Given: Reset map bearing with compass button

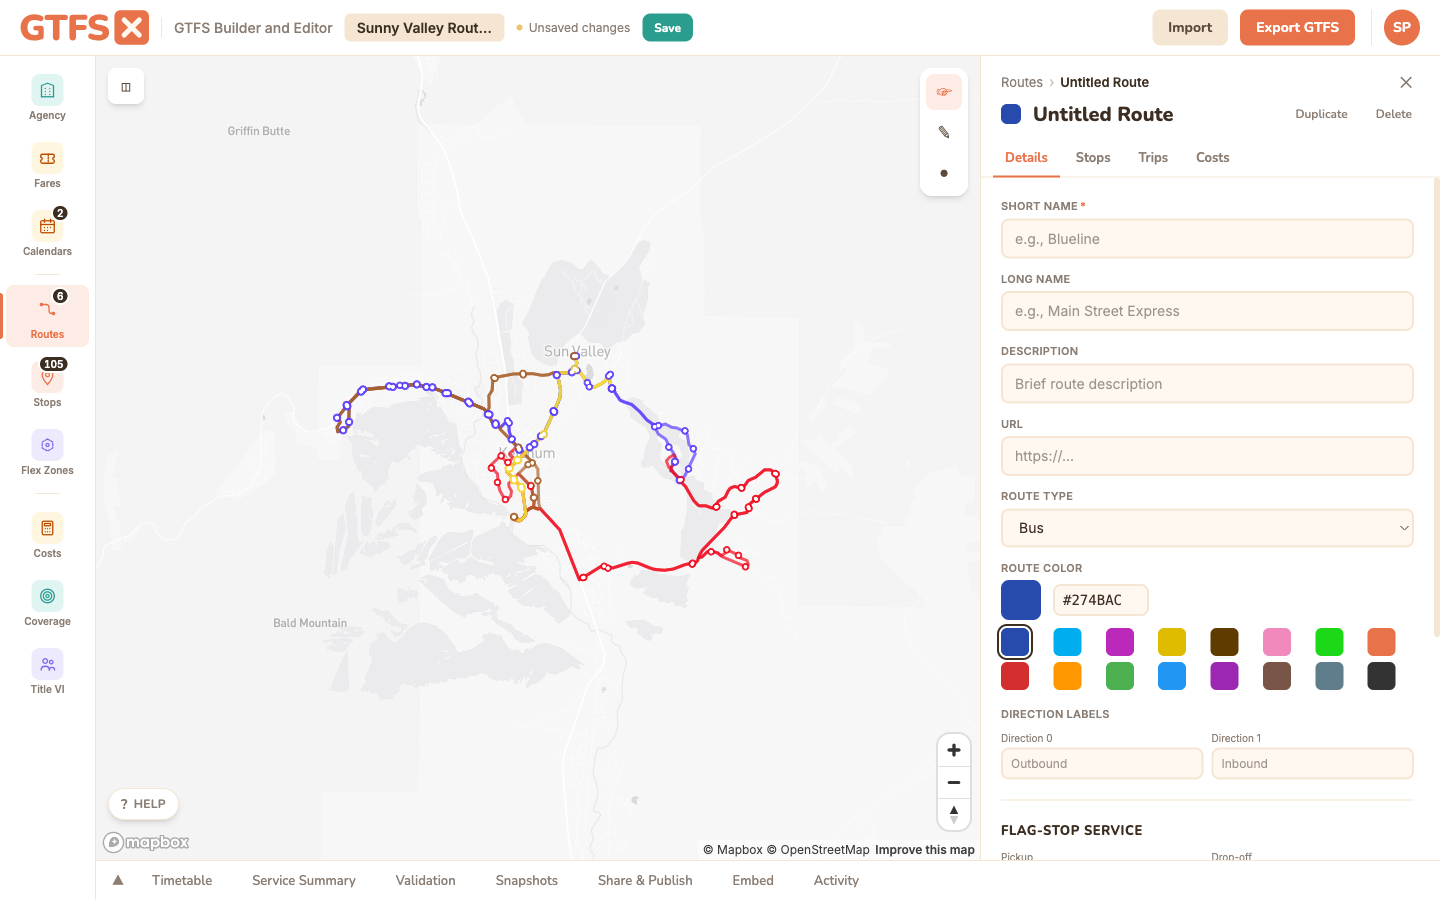Looking at the screenshot, I should 954,814.
